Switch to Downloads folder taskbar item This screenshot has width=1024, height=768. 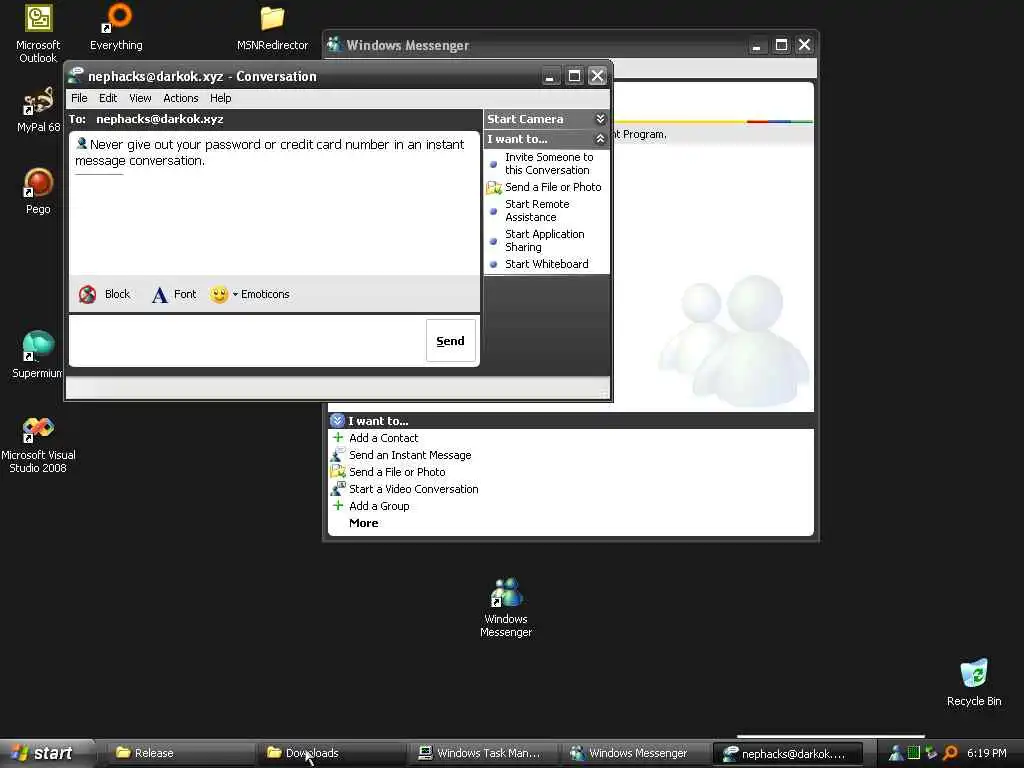332,754
